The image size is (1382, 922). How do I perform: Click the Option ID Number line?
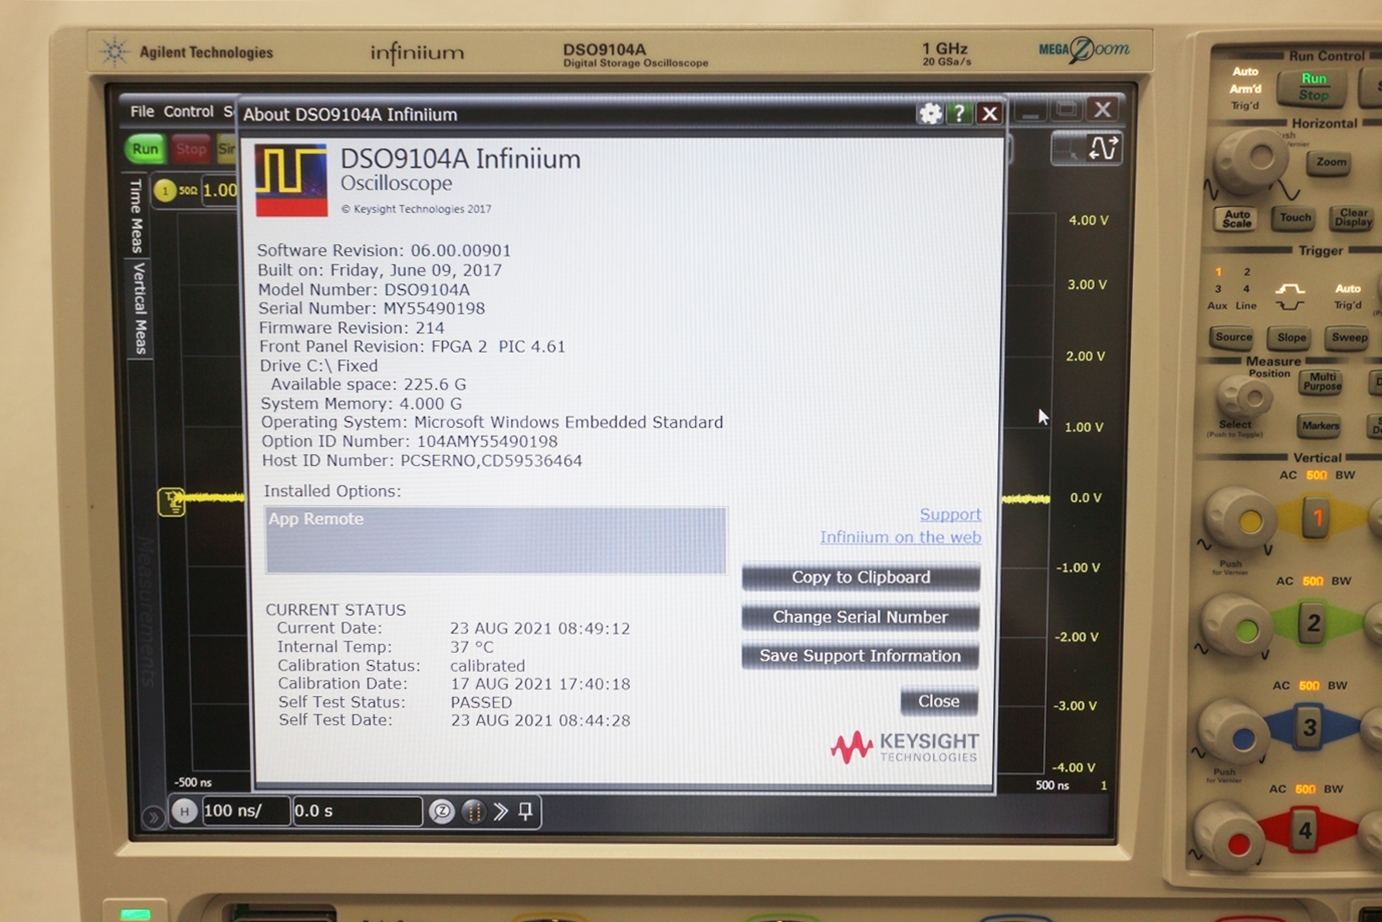[410, 441]
